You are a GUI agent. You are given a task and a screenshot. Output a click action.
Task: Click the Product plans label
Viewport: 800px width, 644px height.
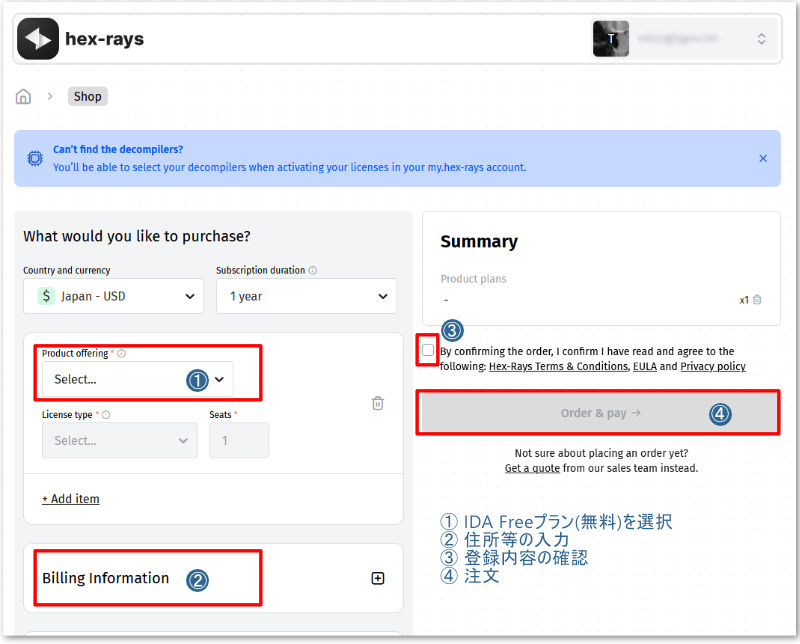[473, 279]
